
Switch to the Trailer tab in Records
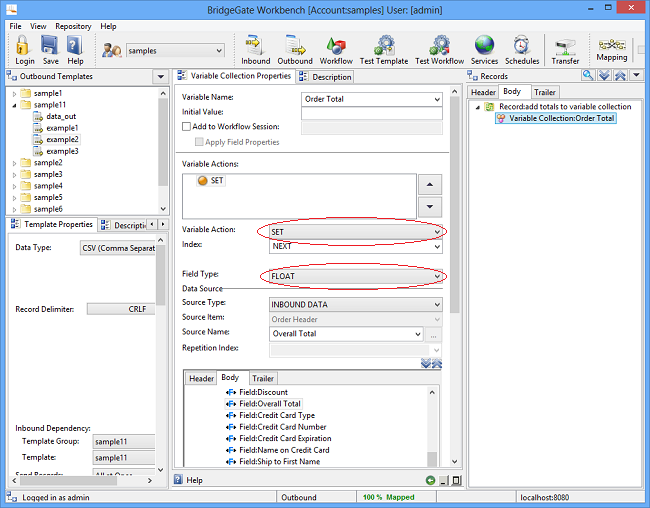545,92
